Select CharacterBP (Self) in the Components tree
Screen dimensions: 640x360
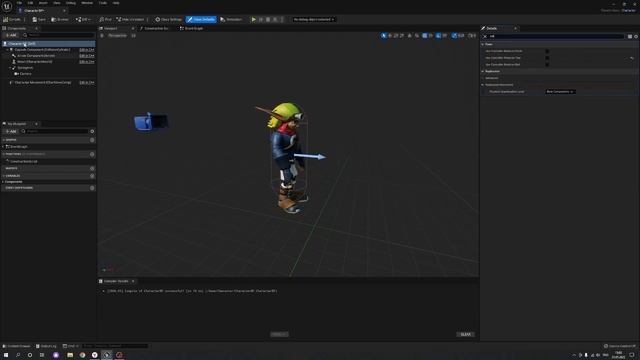pyautogui.click(x=48, y=43)
